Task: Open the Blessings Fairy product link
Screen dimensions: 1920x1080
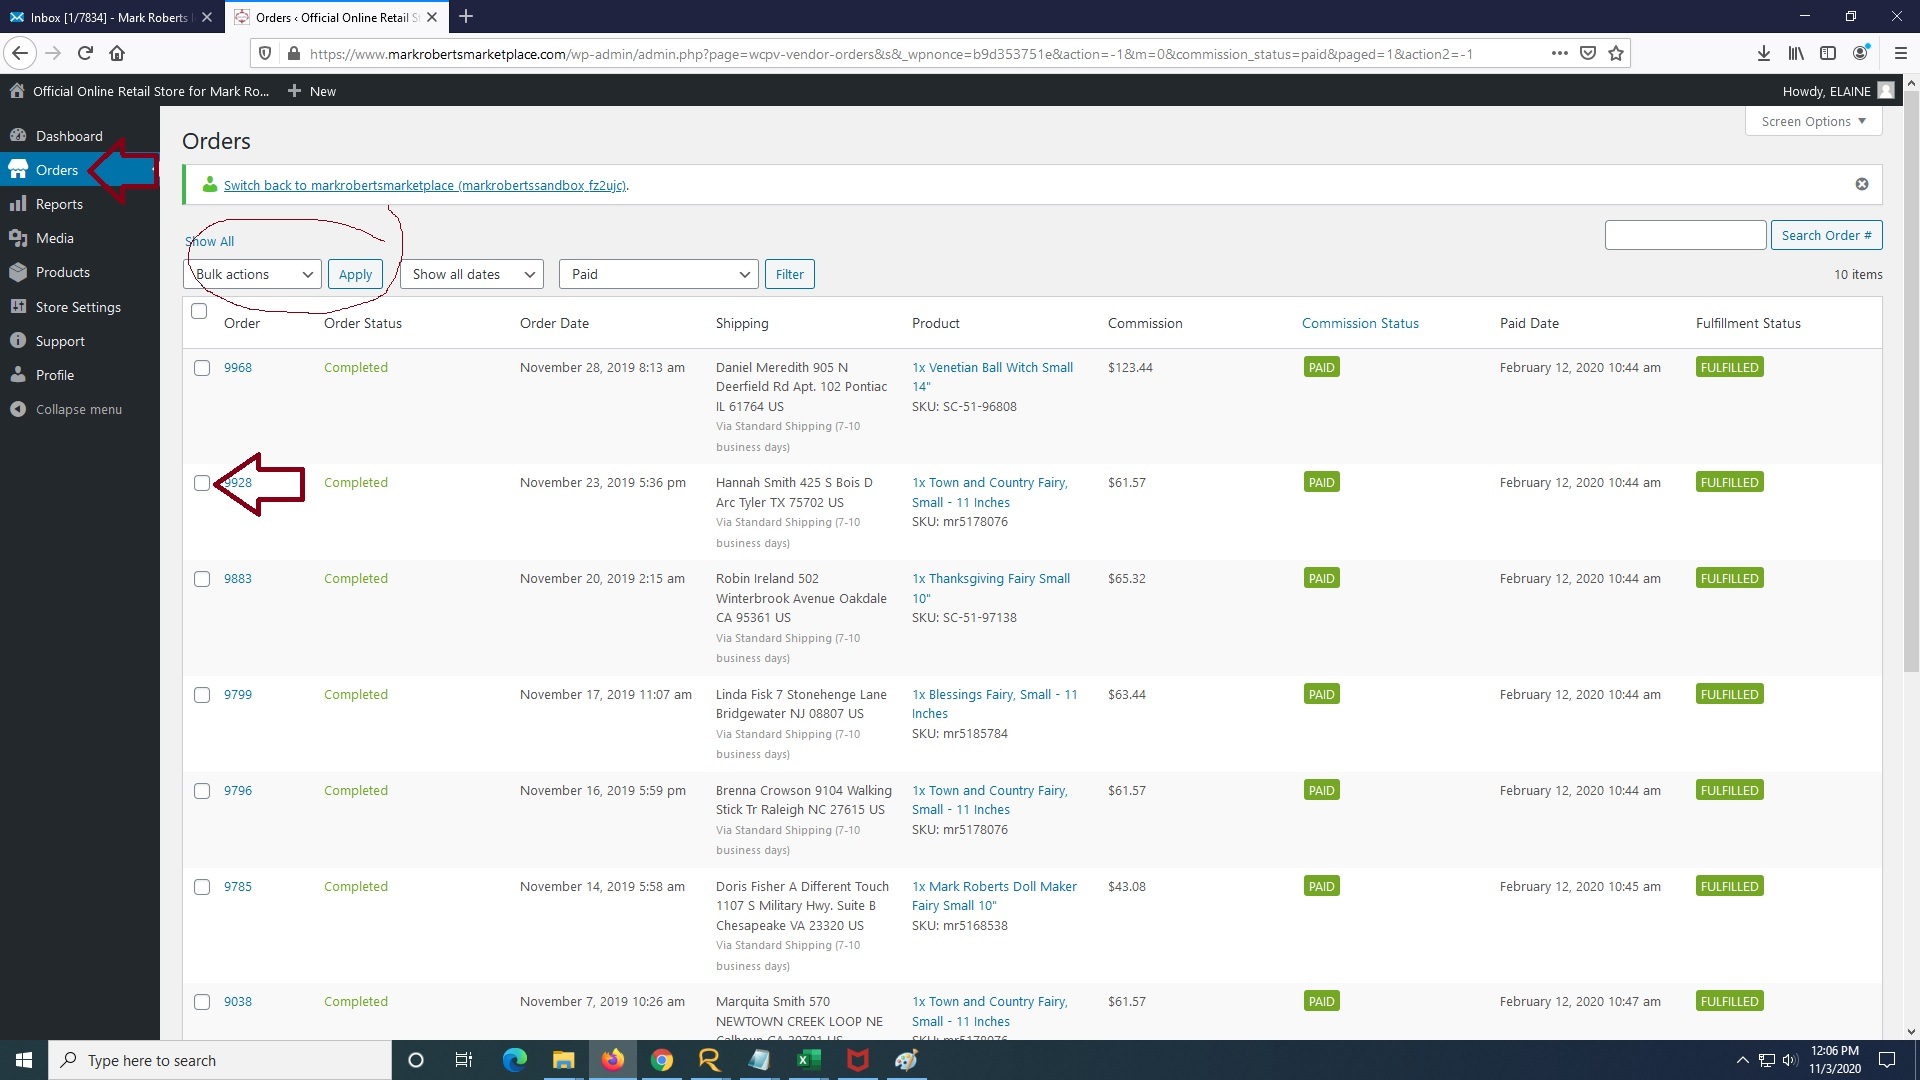Action: click(994, 704)
